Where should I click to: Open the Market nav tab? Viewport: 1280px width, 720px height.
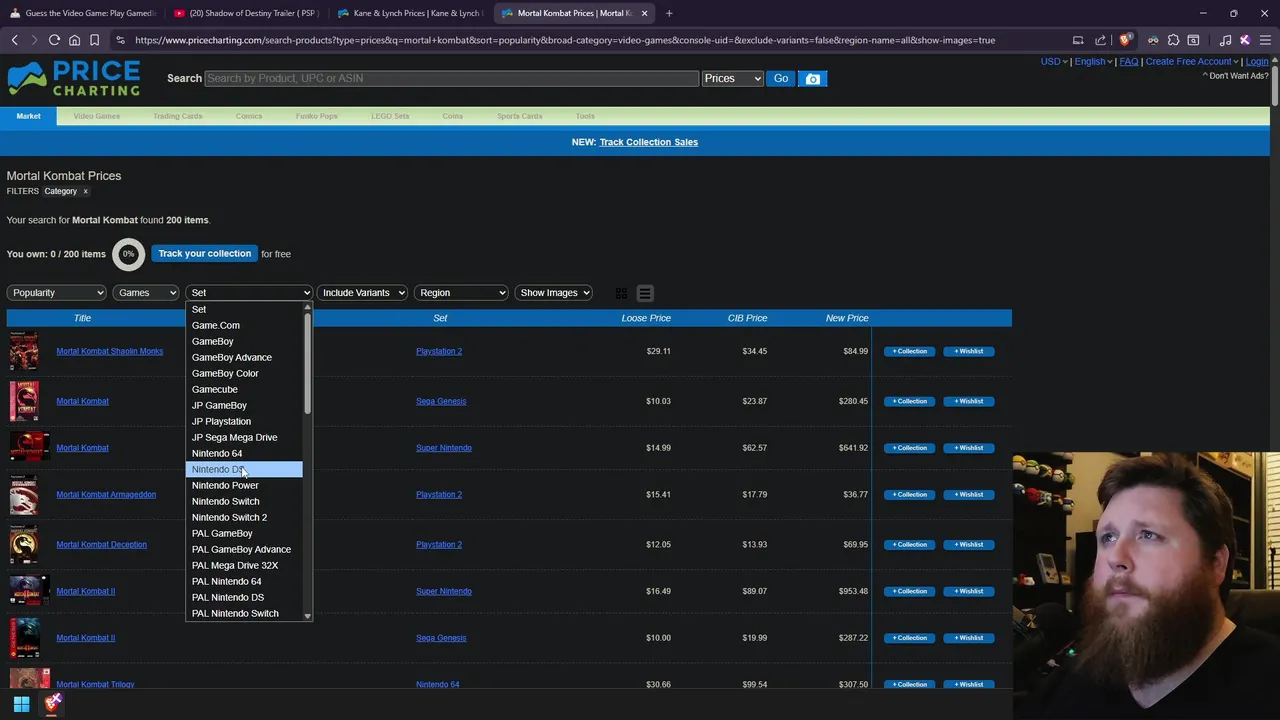(28, 116)
